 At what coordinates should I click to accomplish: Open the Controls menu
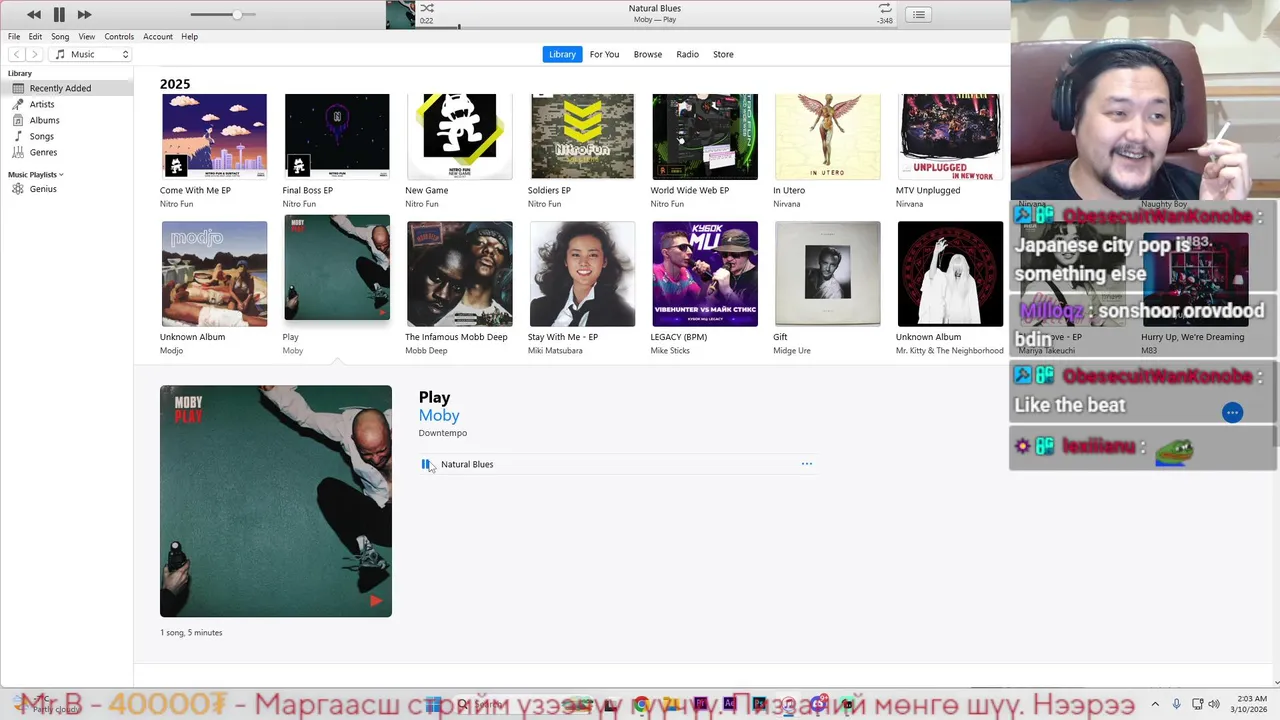coord(119,36)
